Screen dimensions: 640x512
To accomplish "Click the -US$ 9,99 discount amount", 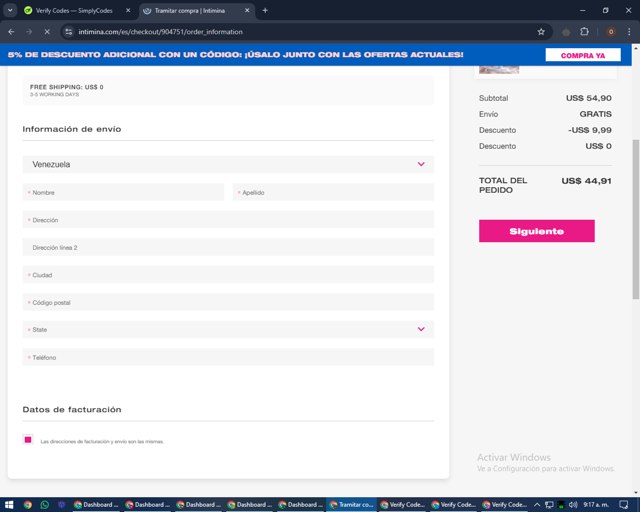I will [x=590, y=130].
